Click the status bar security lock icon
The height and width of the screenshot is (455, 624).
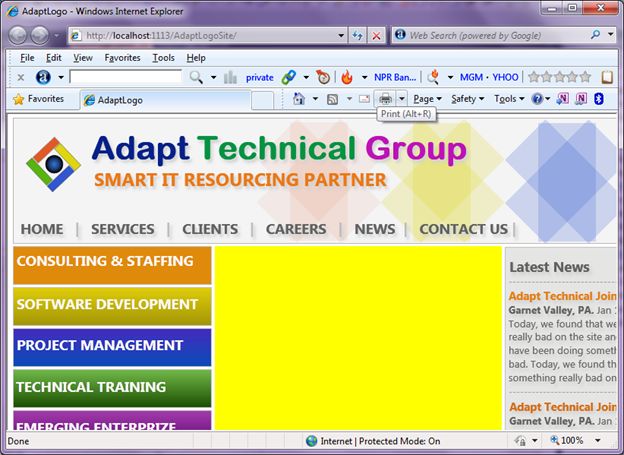(521, 441)
